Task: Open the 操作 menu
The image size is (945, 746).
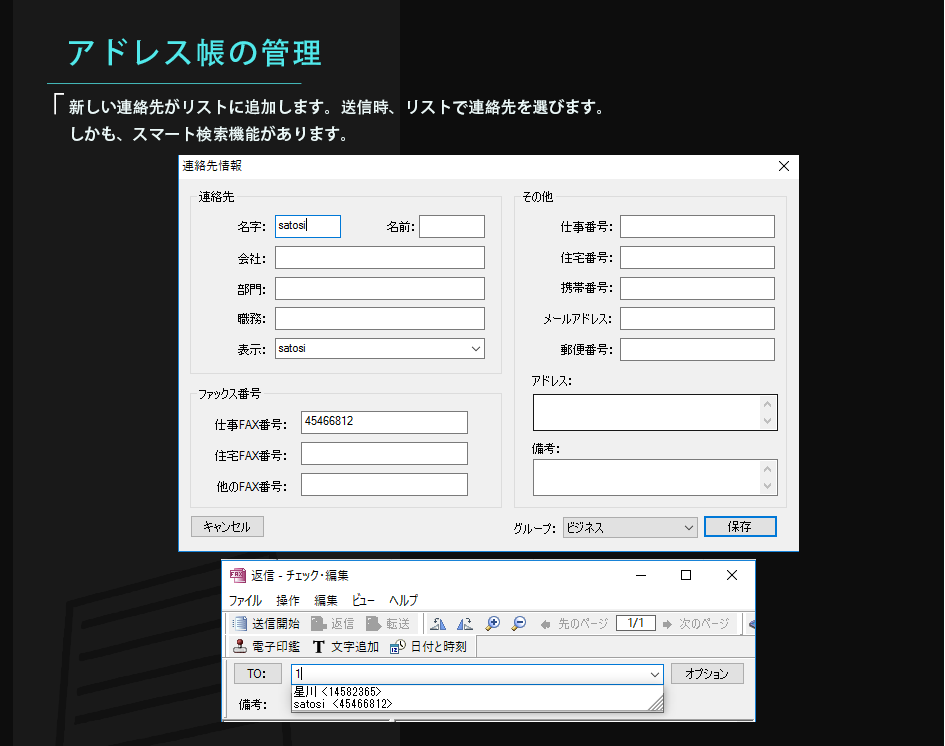Action: [288, 600]
